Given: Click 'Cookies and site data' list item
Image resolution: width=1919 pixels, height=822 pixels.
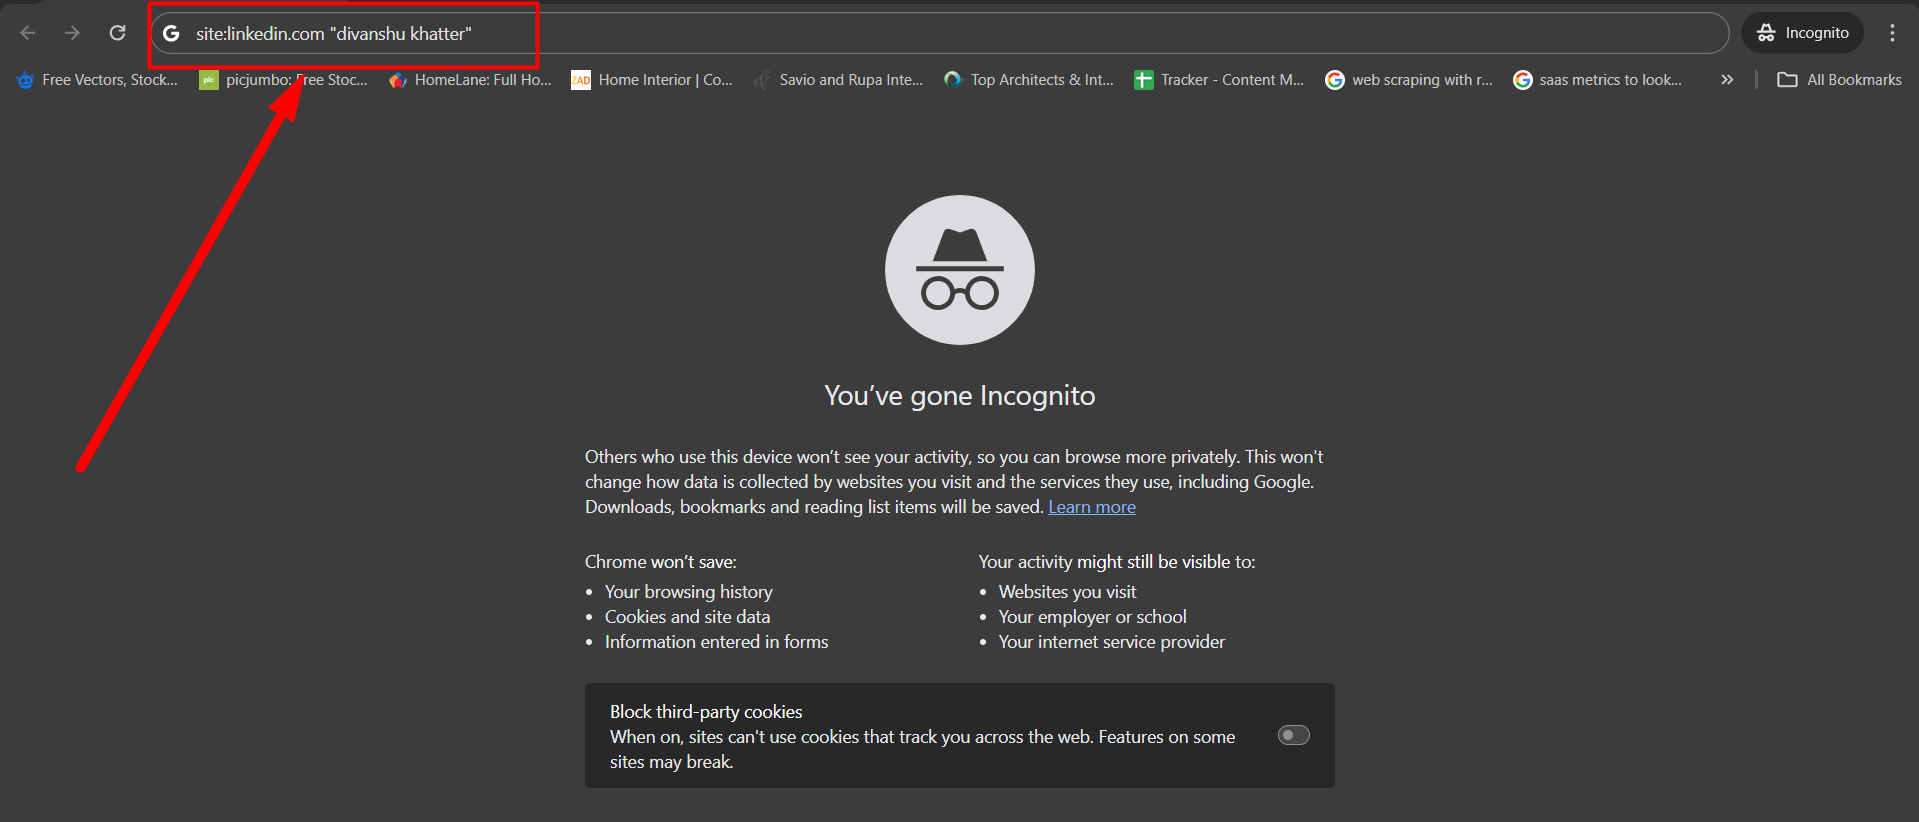Looking at the screenshot, I should pos(688,617).
